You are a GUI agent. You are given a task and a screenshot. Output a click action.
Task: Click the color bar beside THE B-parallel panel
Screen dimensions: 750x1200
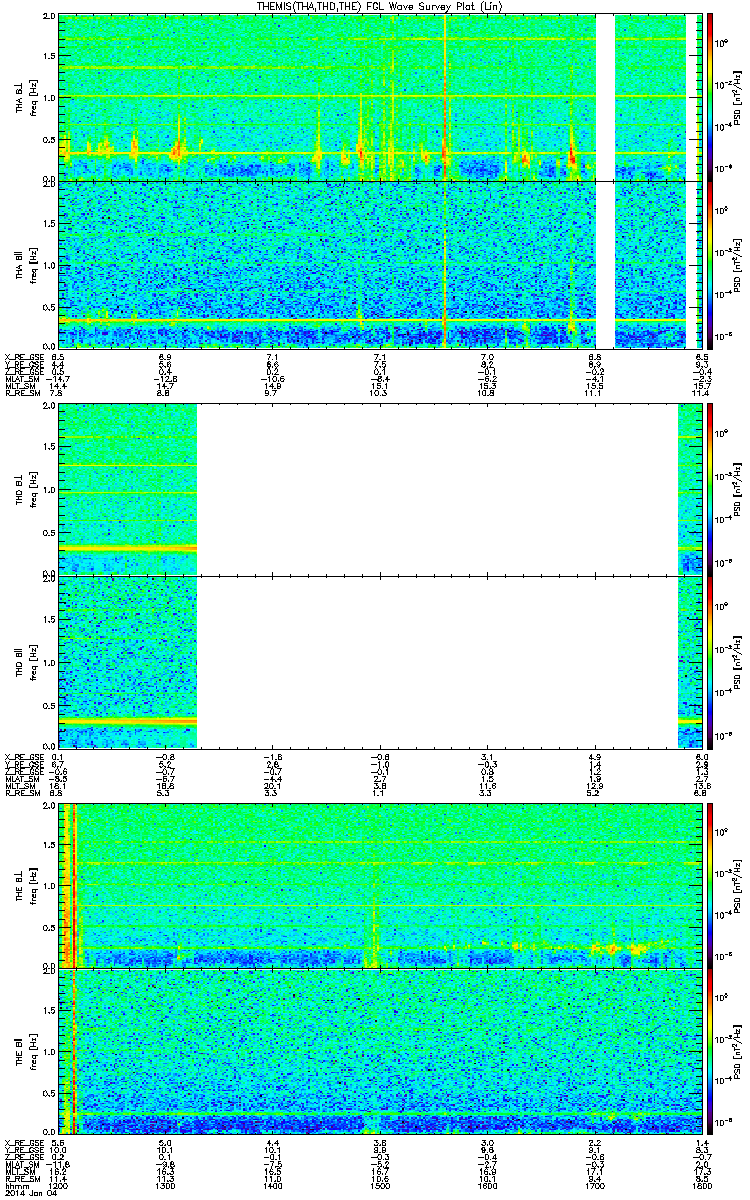tap(710, 1051)
